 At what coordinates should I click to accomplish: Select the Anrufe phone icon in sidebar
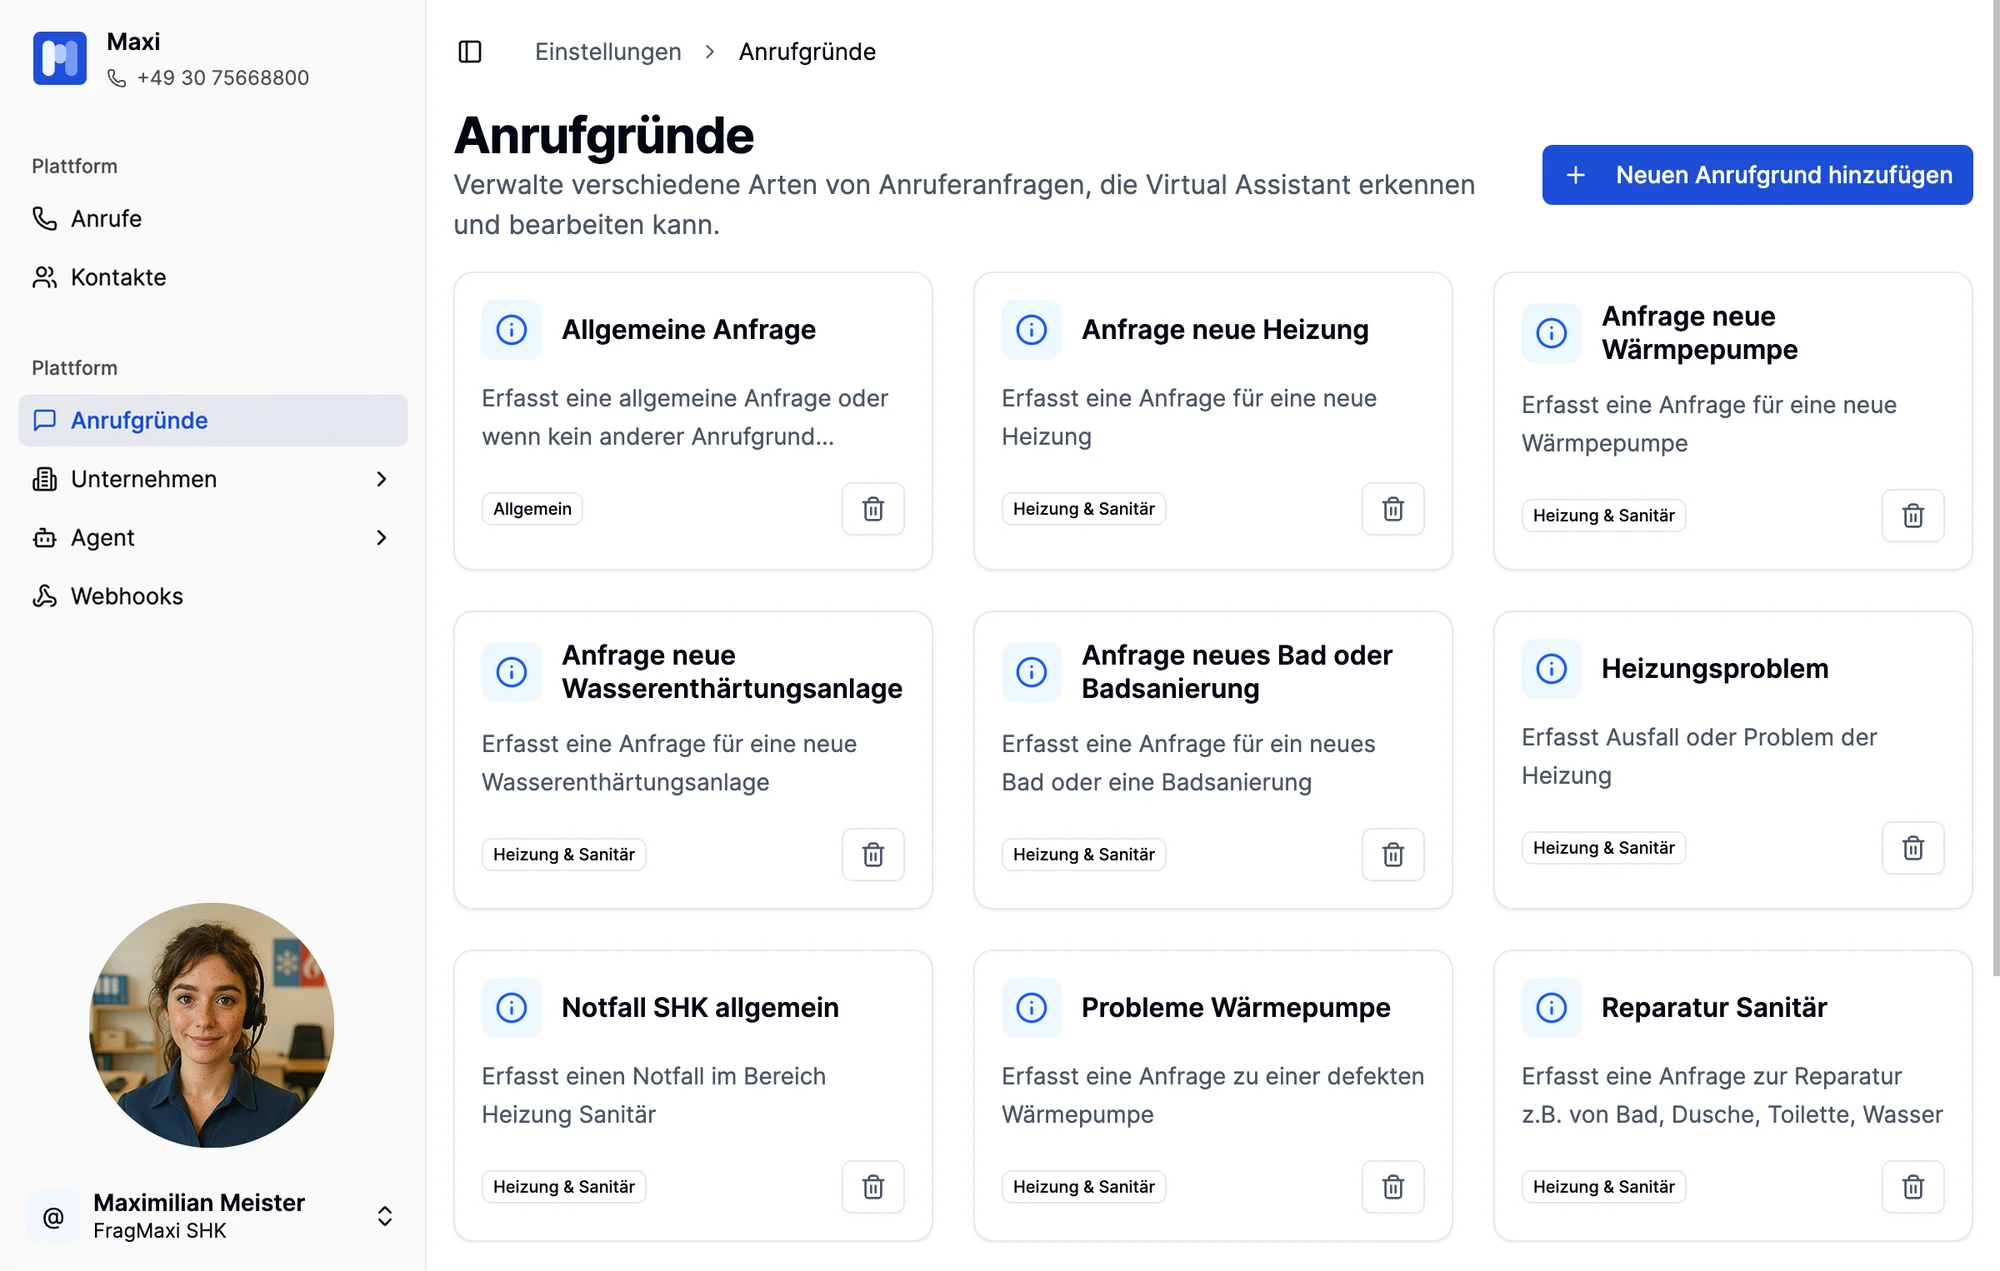(x=44, y=219)
